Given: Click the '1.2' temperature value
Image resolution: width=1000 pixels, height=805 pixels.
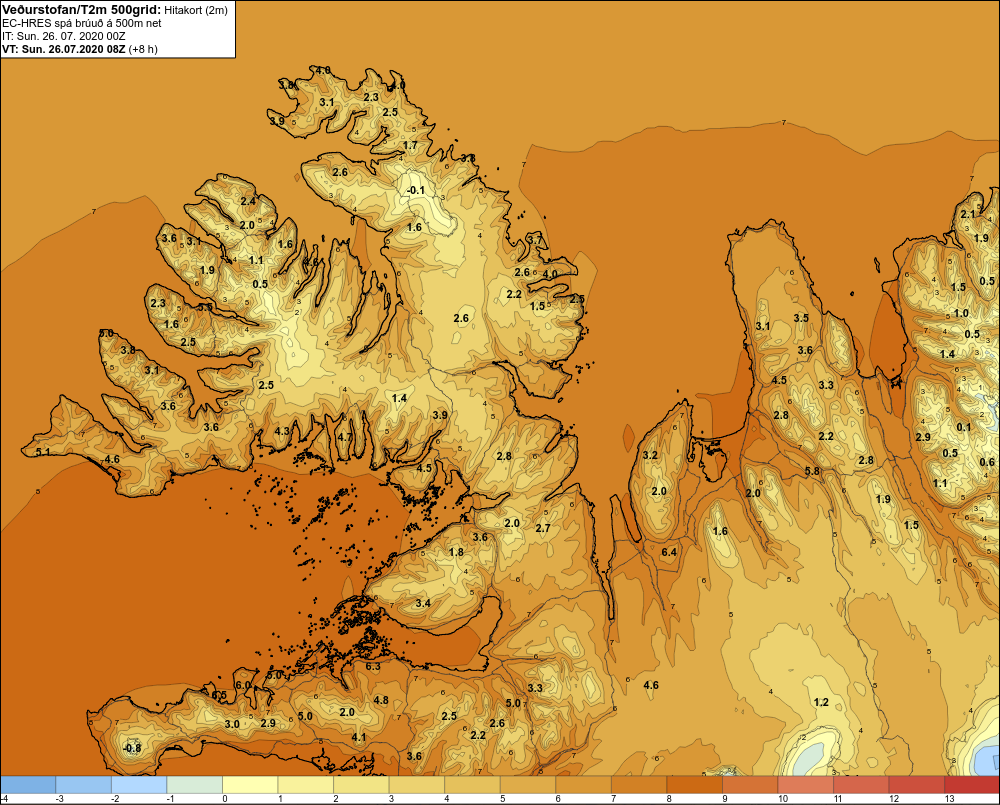Looking at the screenshot, I should [821, 702].
